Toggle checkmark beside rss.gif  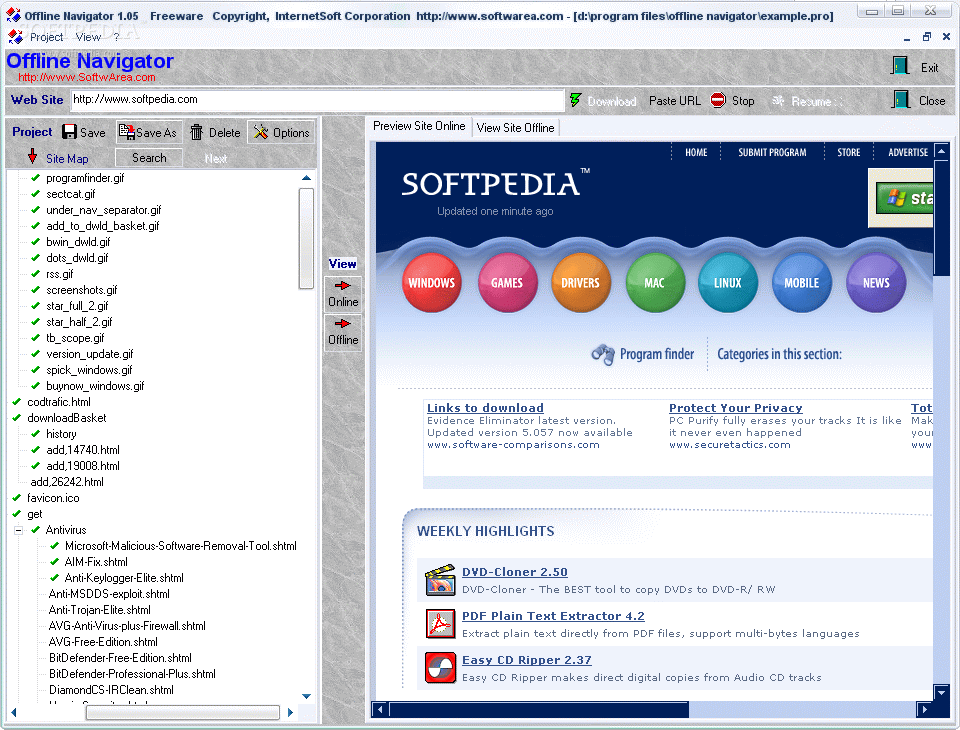pos(36,273)
